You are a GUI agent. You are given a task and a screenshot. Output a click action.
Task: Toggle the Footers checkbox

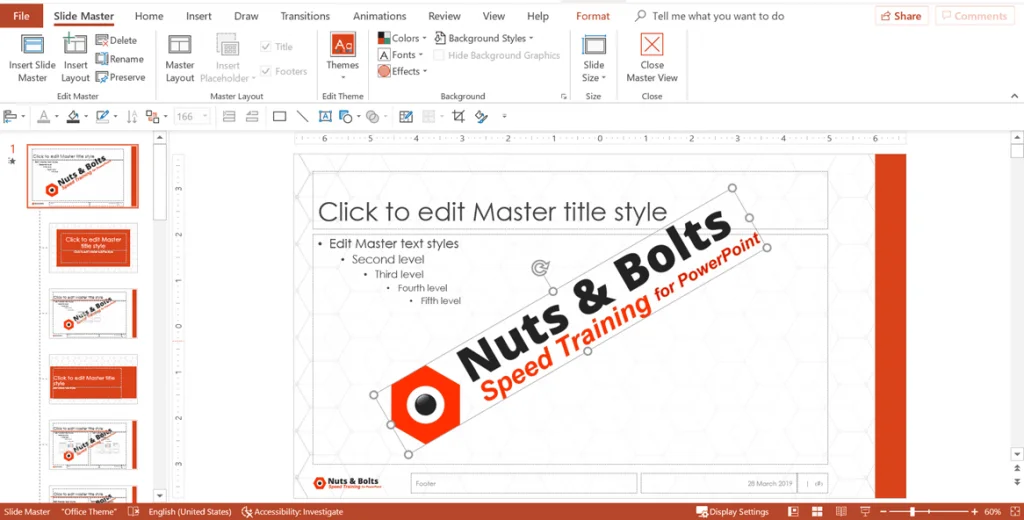coord(266,71)
